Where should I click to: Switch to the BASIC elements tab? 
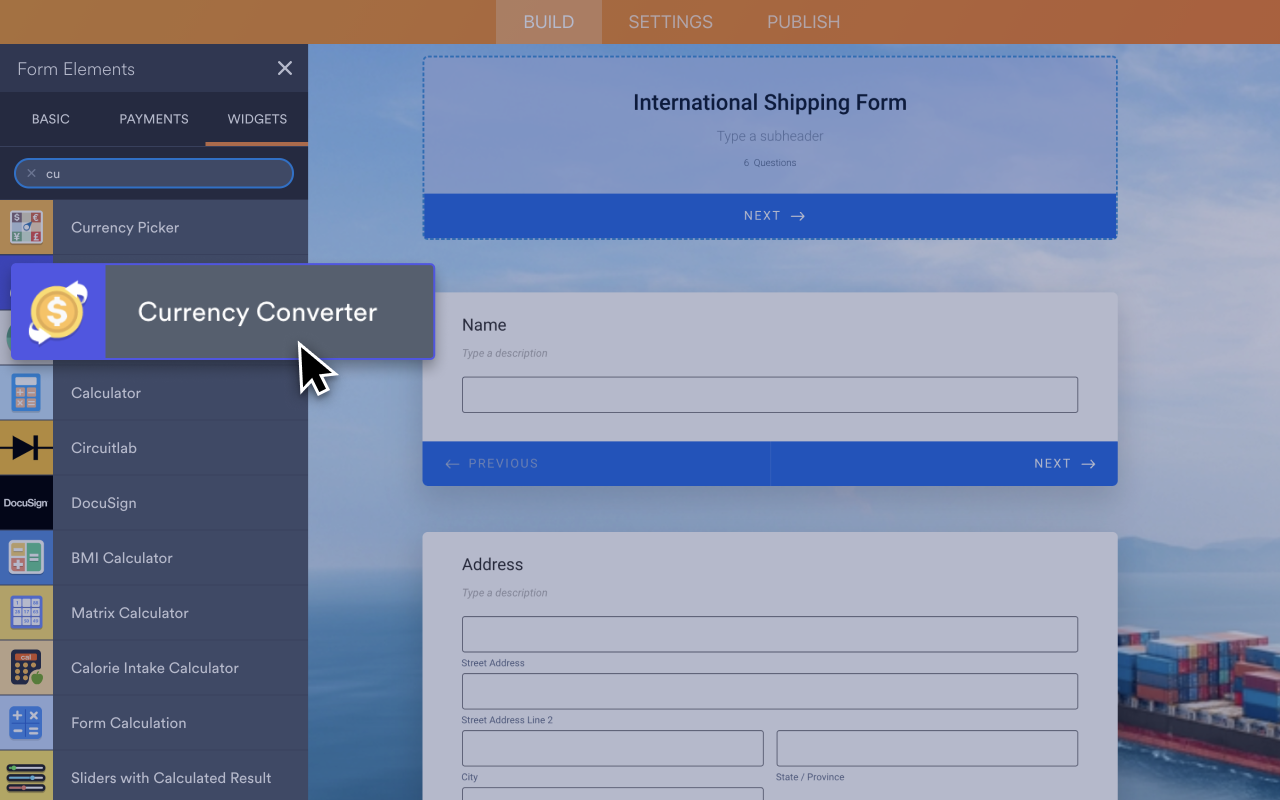50,119
